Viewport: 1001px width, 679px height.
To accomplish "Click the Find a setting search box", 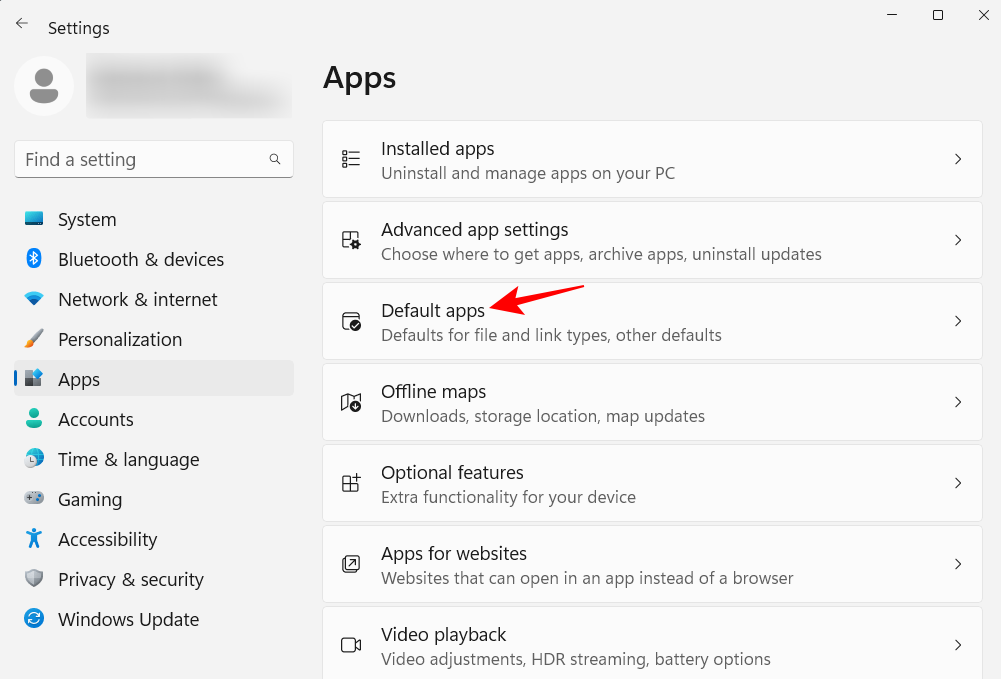I will coord(153,159).
